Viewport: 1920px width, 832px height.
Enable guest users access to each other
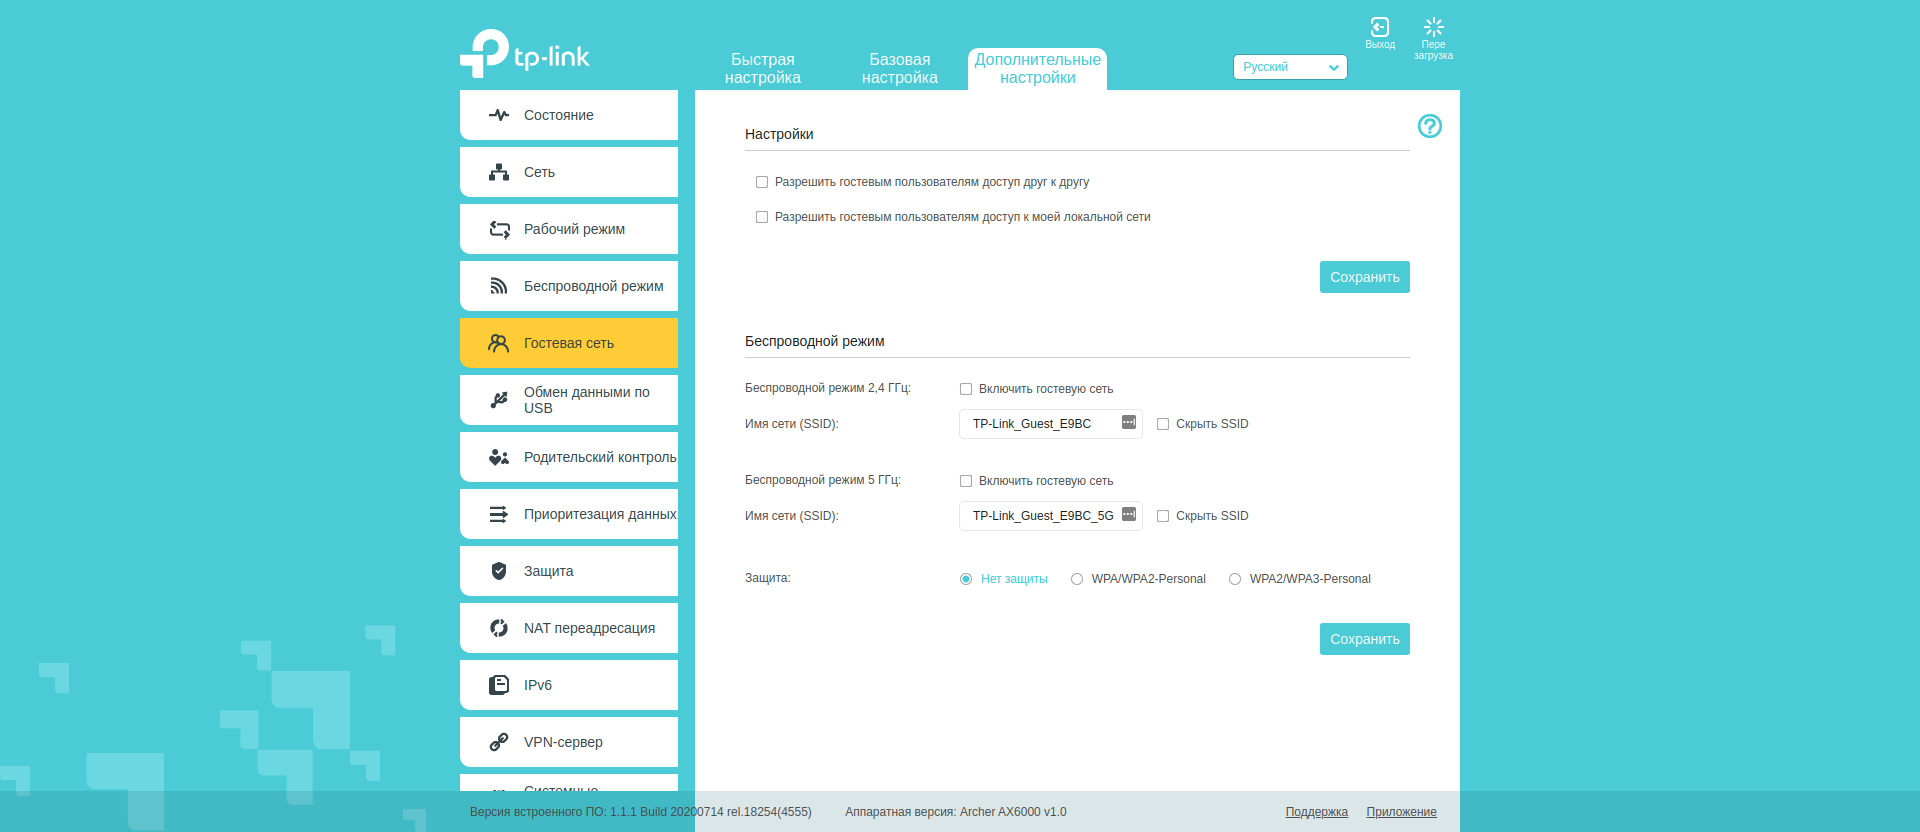coord(762,182)
